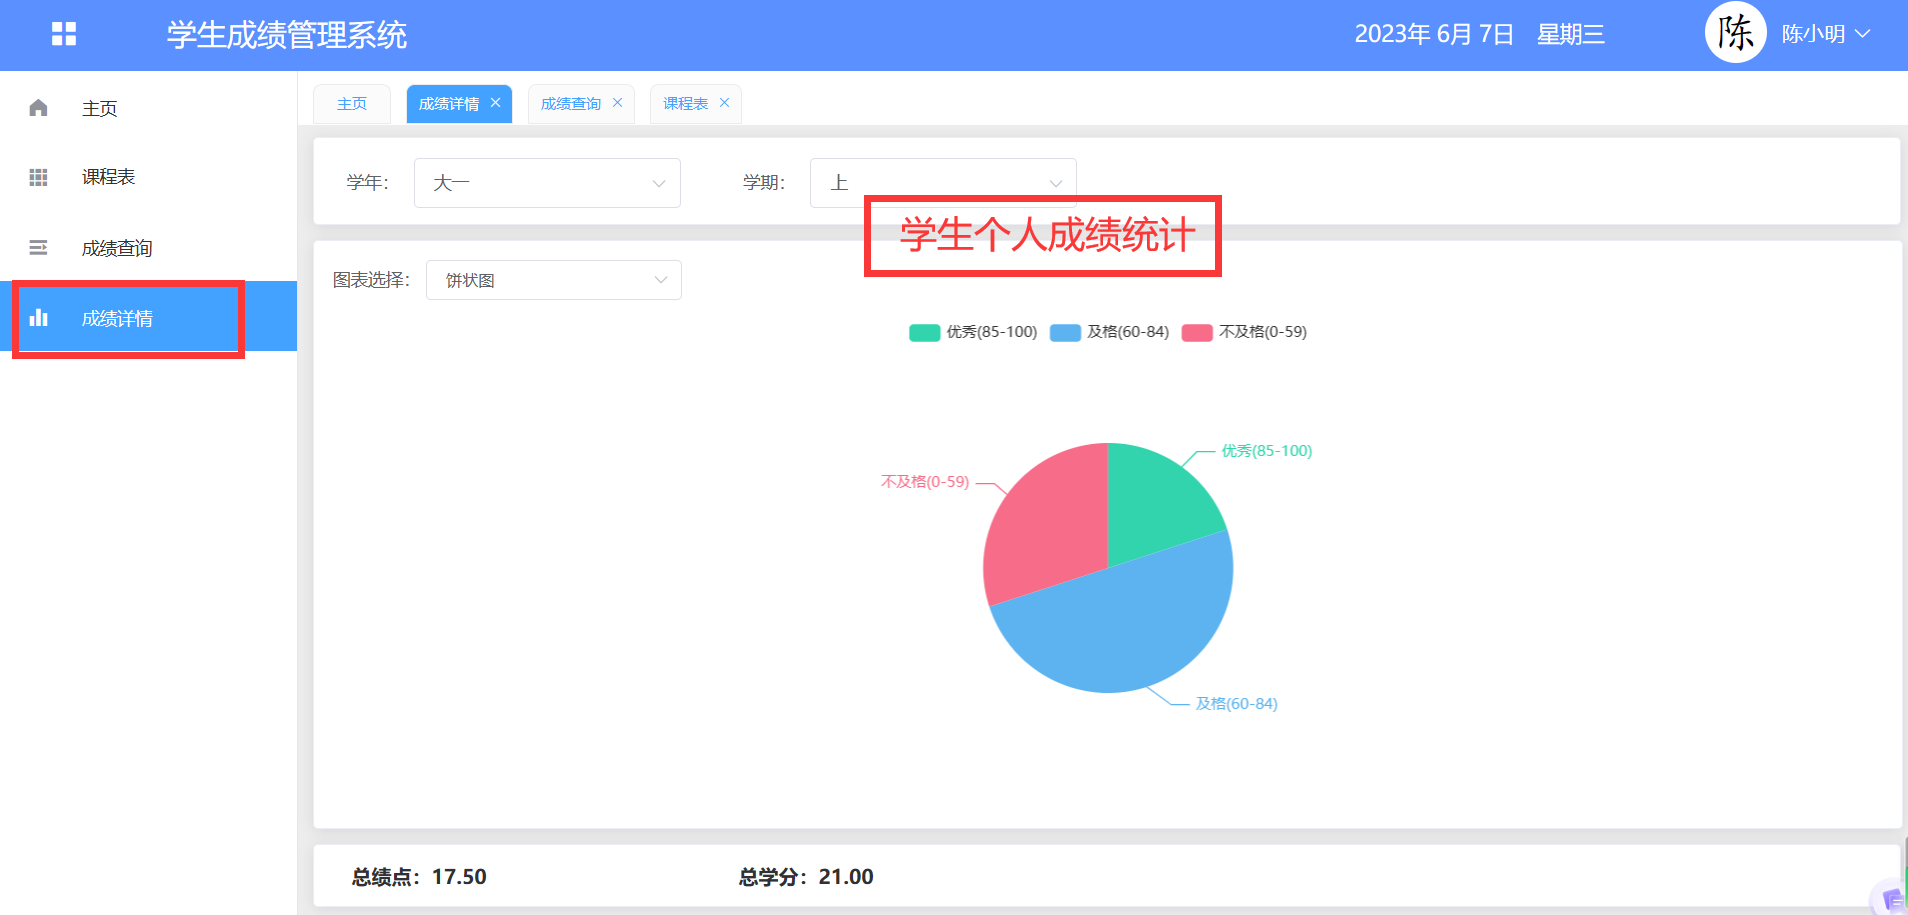Close the 成绩详情 tab
This screenshot has width=1908, height=915.
coord(495,103)
